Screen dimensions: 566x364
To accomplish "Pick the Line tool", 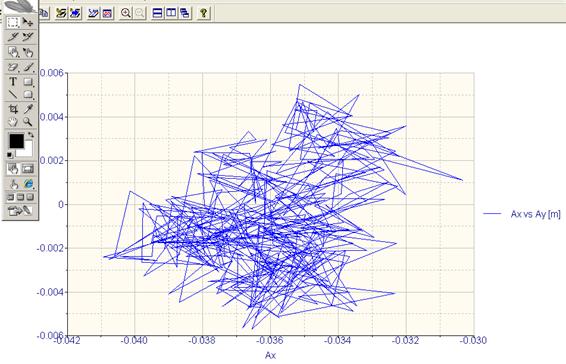I will click(x=13, y=95).
